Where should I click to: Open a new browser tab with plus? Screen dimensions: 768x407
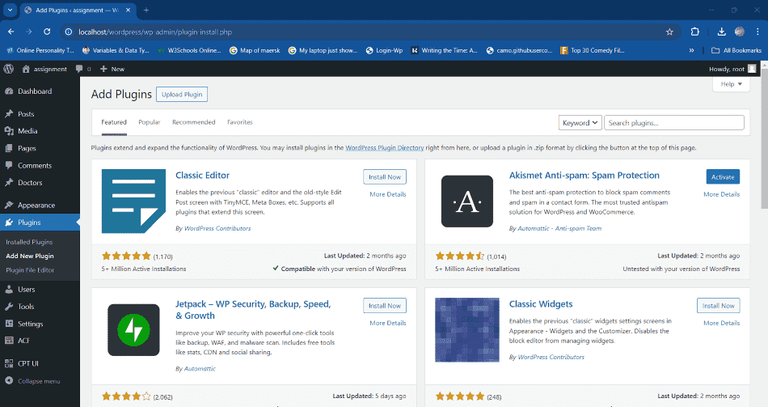coord(146,10)
